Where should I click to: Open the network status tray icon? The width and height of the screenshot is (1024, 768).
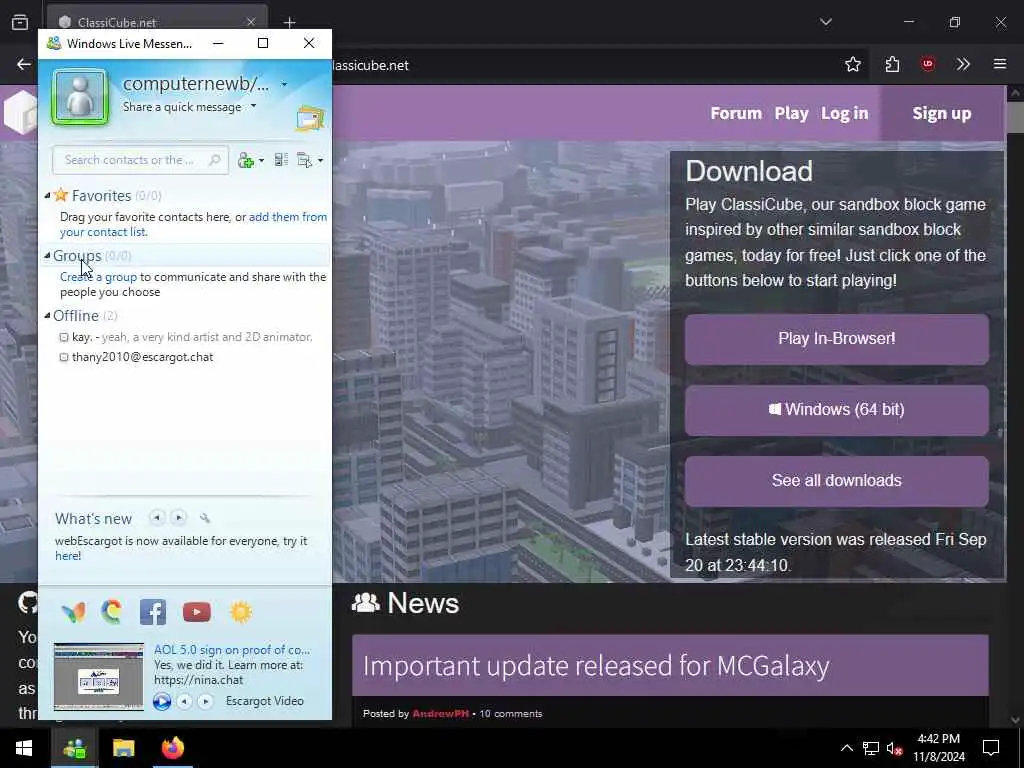point(871,748)
